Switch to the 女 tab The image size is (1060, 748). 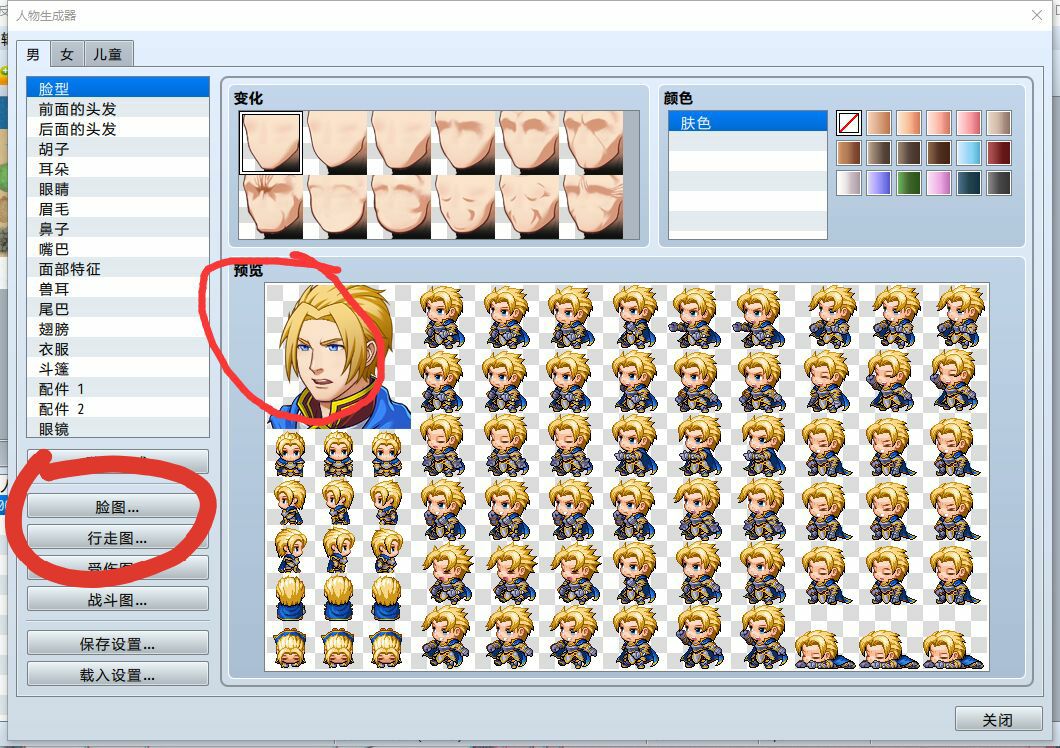pyautogui.click(x=66, y=54)
